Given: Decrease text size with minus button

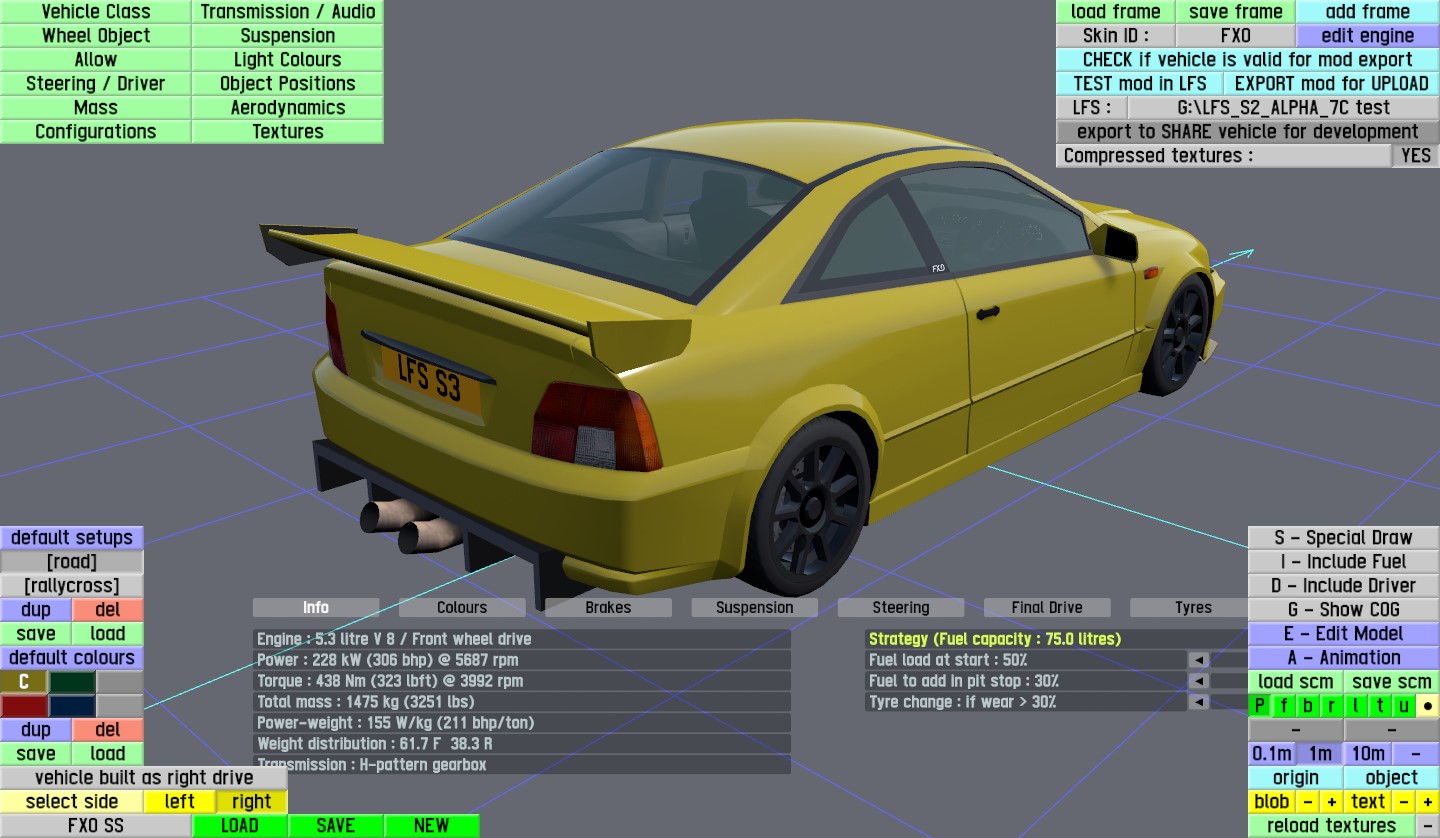Looking at the screenshot, I should [x=1404, y=802].
